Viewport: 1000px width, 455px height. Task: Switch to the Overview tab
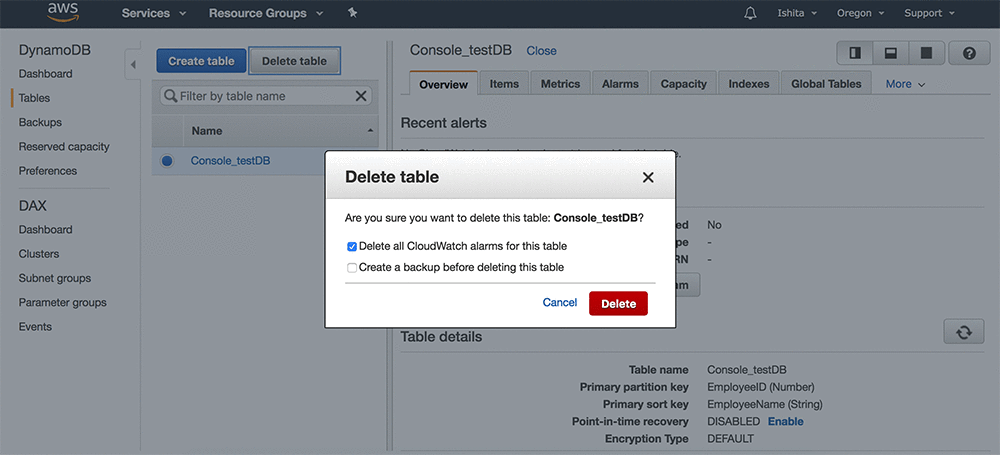click(x=443, y=84)
